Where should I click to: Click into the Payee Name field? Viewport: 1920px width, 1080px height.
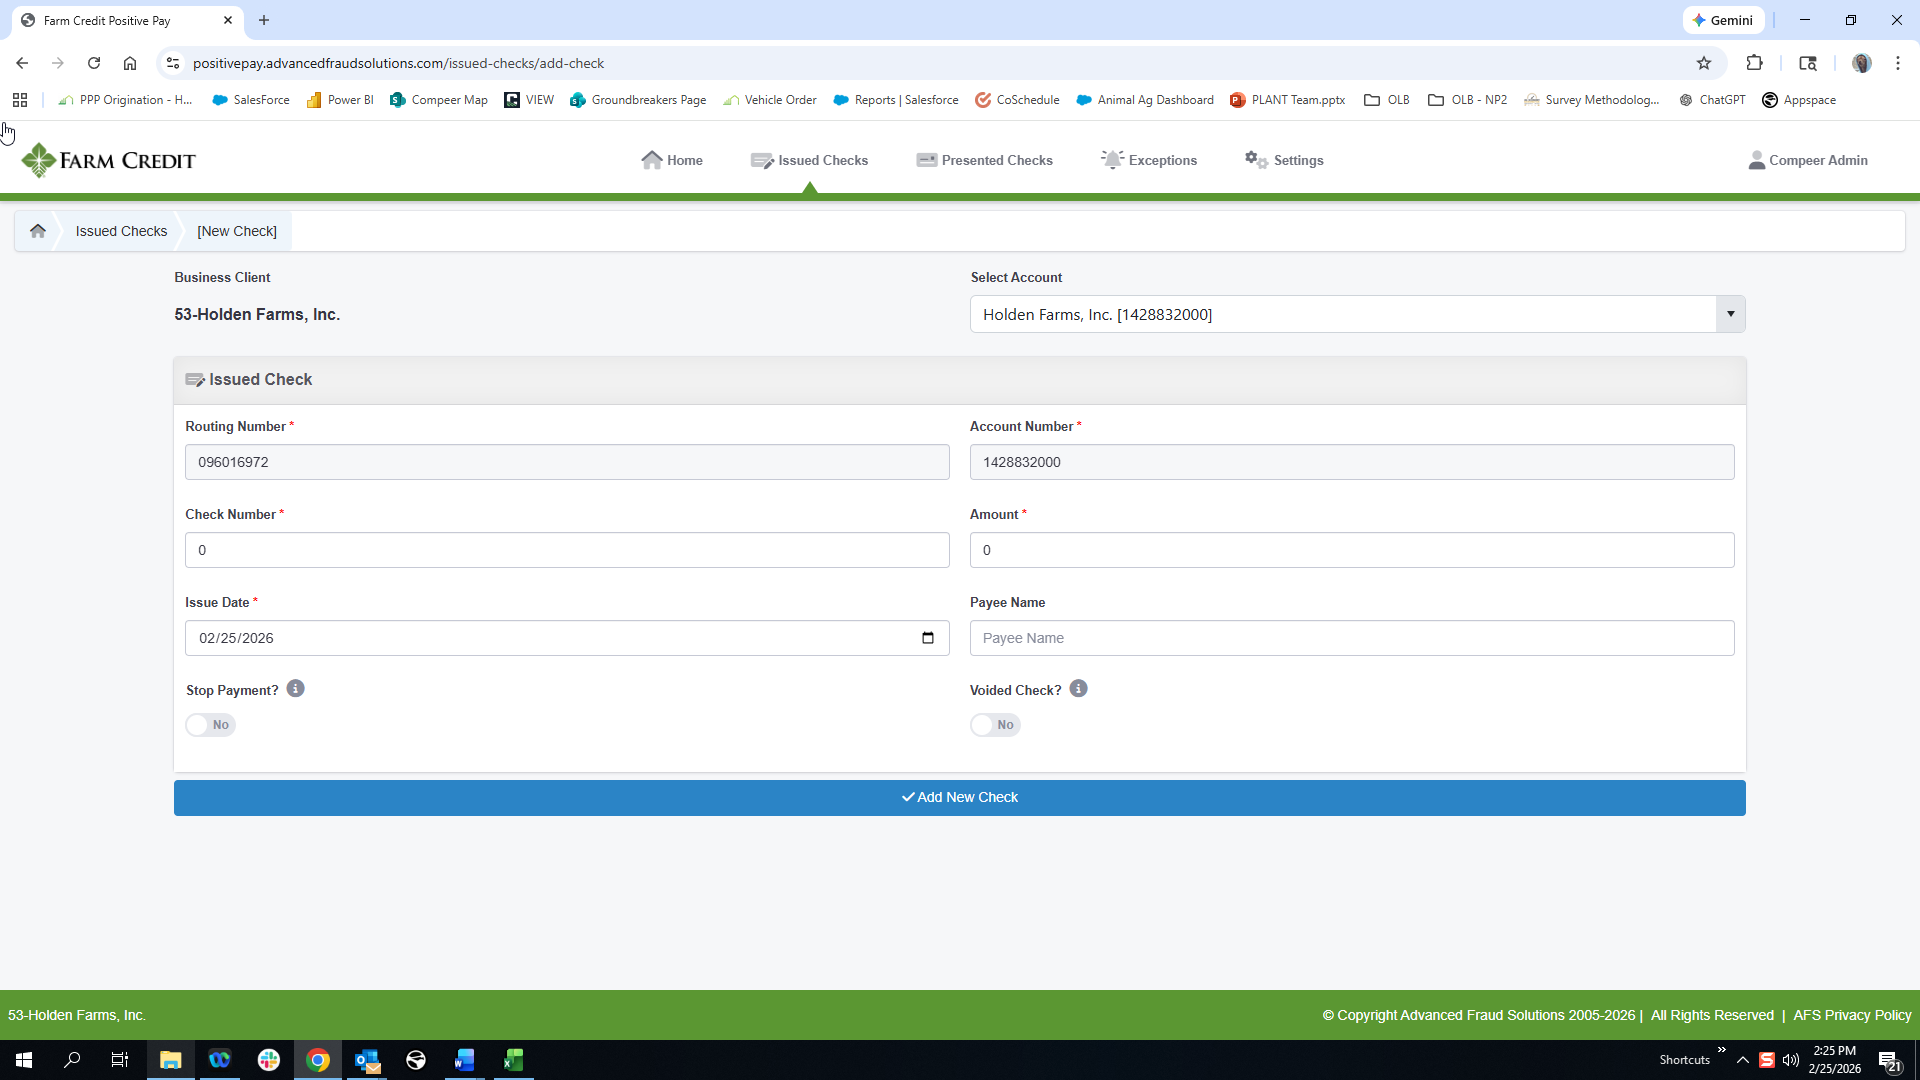pyautogui.click(x=1351, y=638)
